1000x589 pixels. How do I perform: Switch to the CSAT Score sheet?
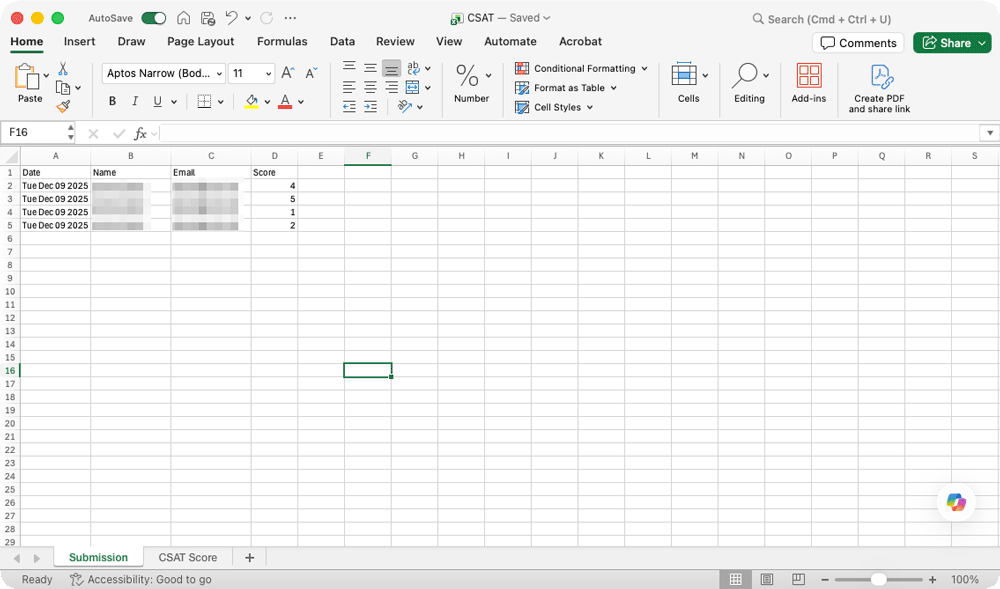[x=187, y=558]
